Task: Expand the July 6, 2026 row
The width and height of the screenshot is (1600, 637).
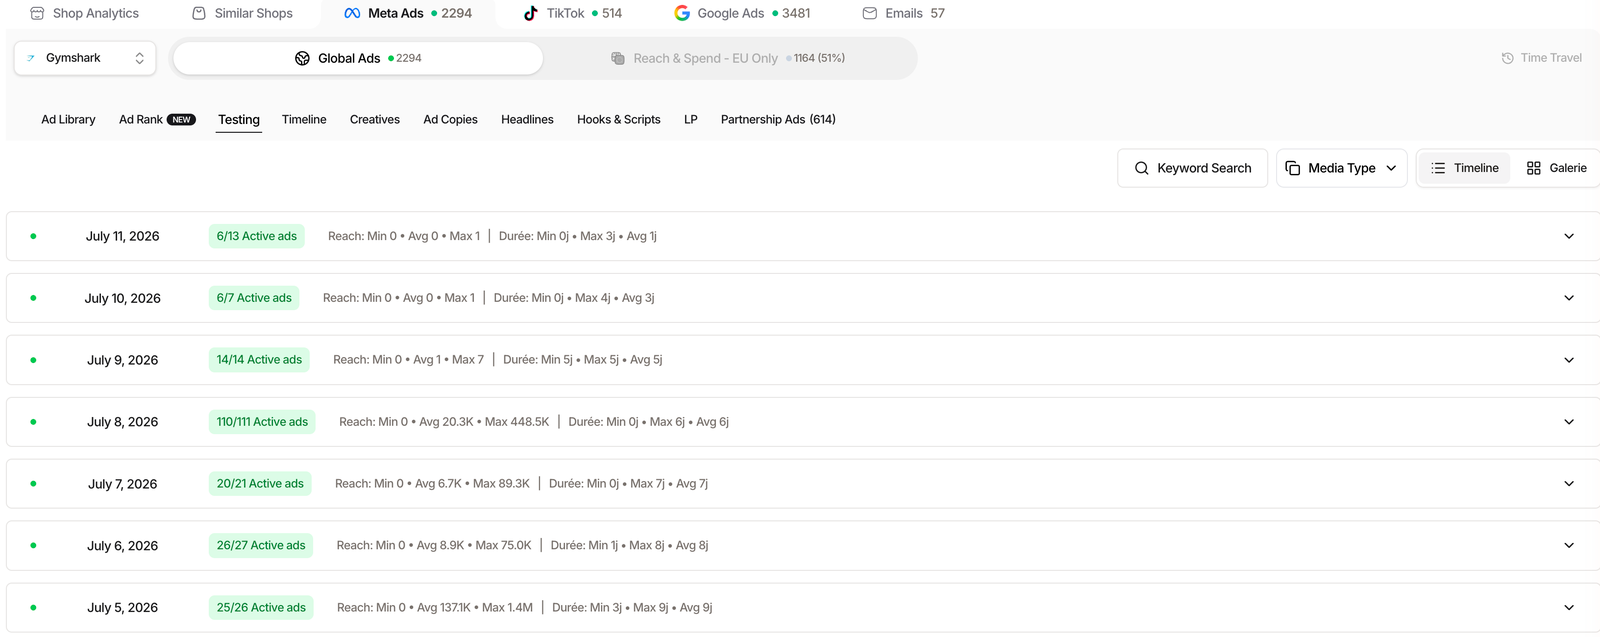Action: tap(1569, 546)
